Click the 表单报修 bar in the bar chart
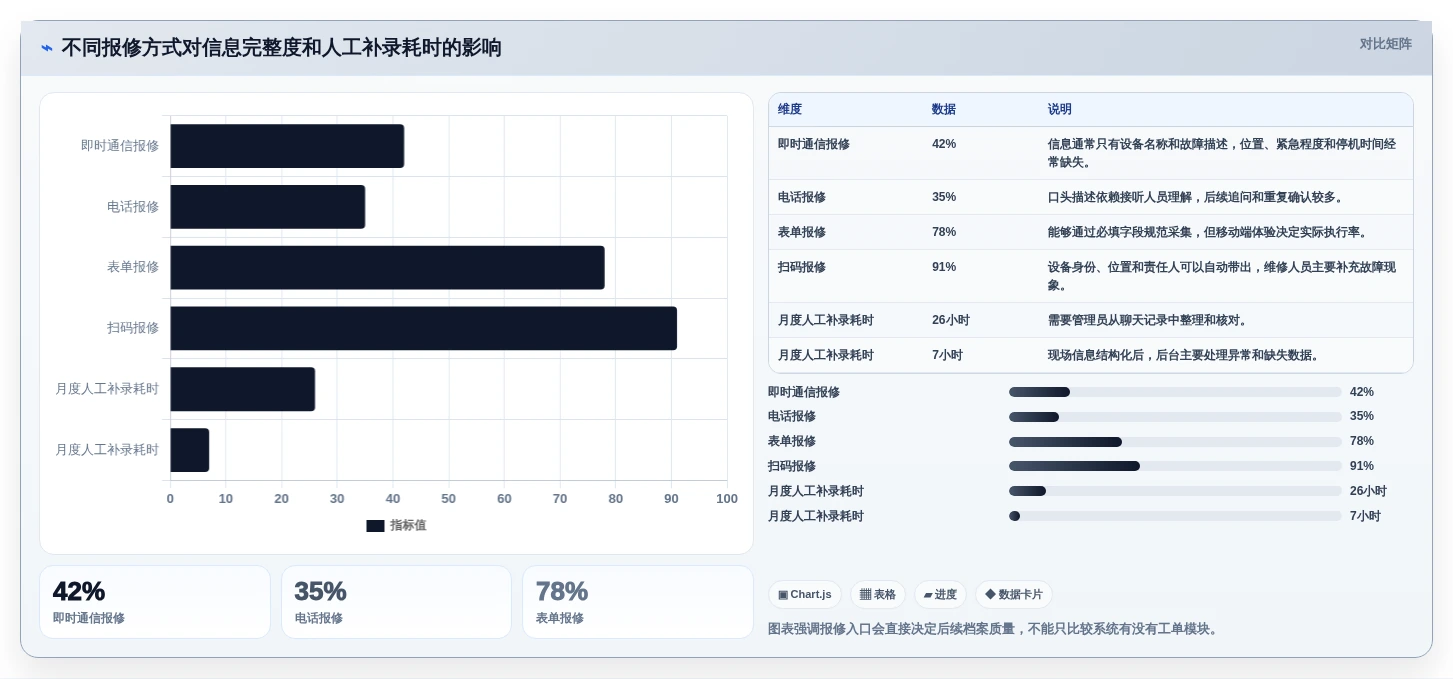 387,268
